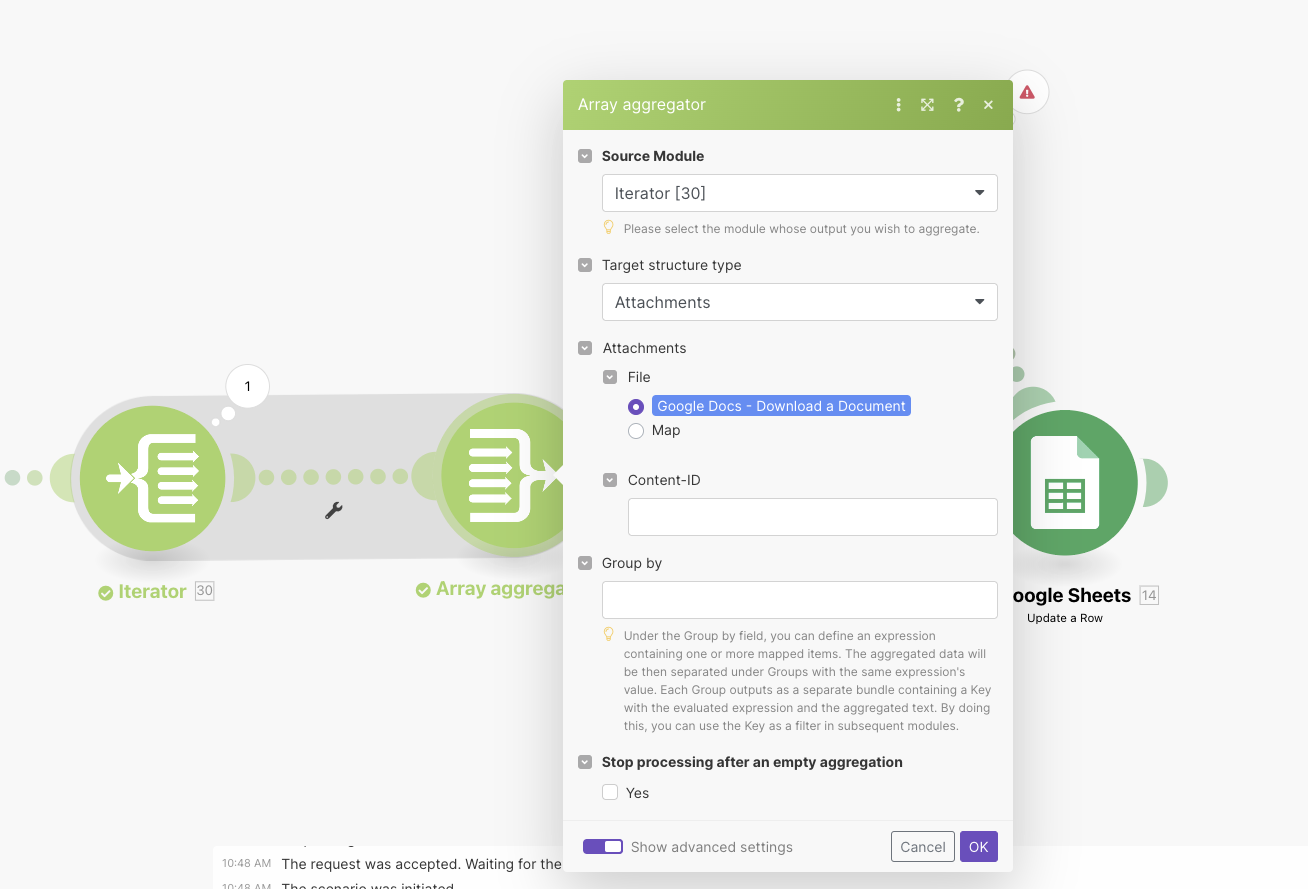Expand the Array aggregator dialog to fullscreen
This screenshot has height=889, width=1308.
tap(928, 105)
